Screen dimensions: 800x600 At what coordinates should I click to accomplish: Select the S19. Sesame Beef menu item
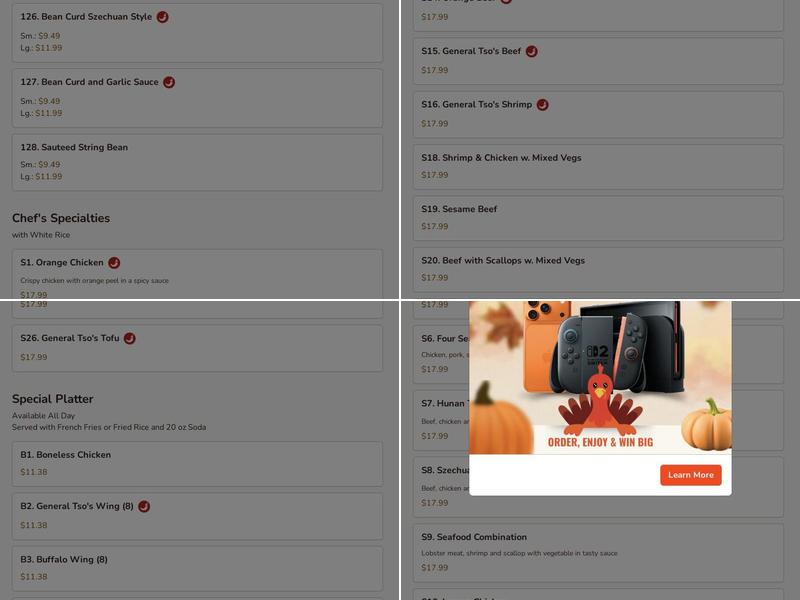[x=598, y=218]
